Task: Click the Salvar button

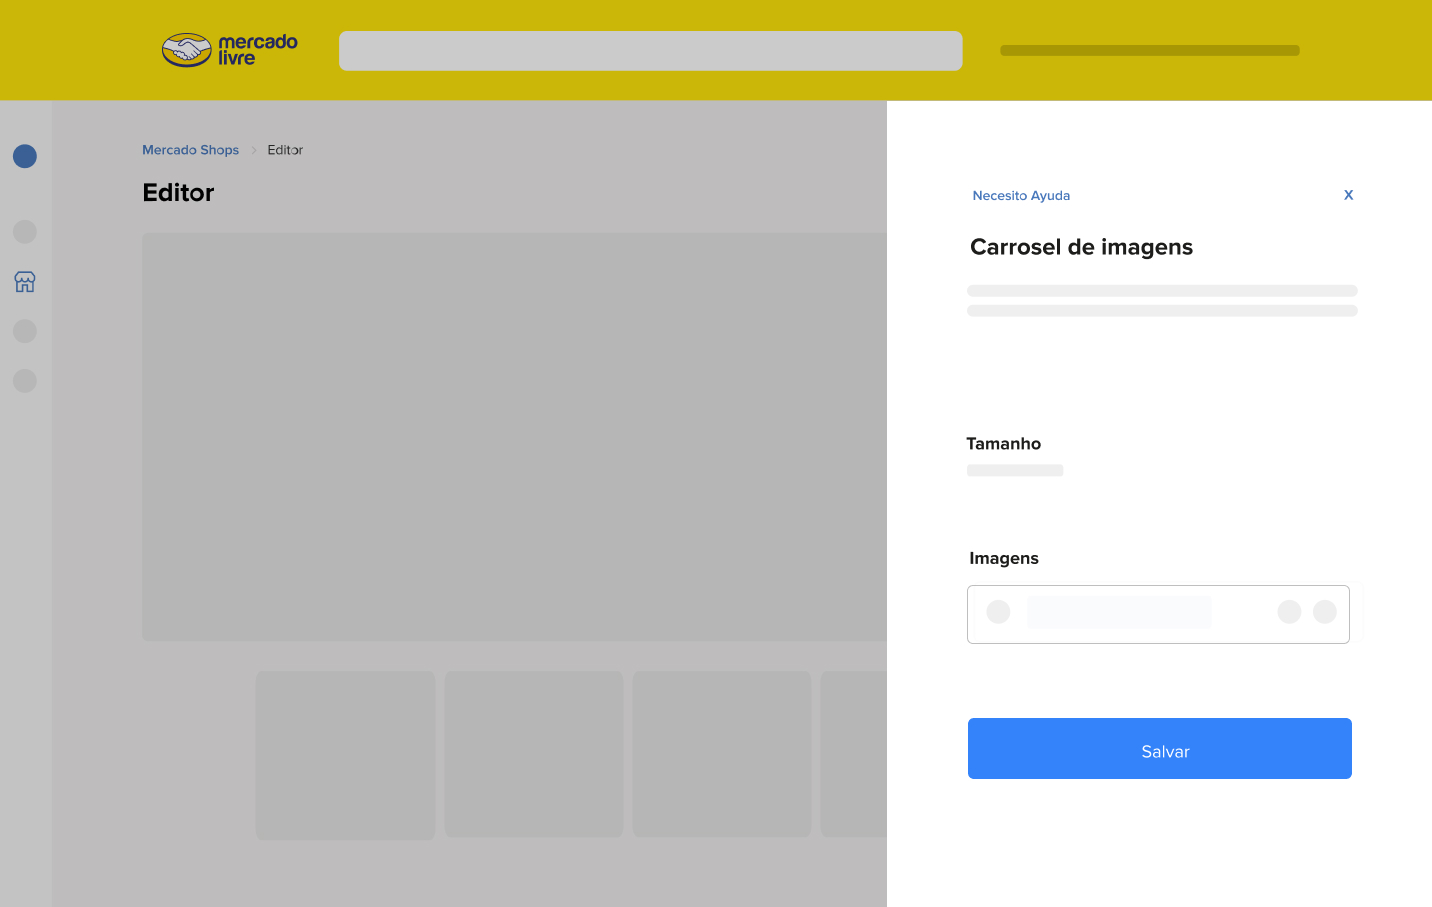Action: point(1160,749)
